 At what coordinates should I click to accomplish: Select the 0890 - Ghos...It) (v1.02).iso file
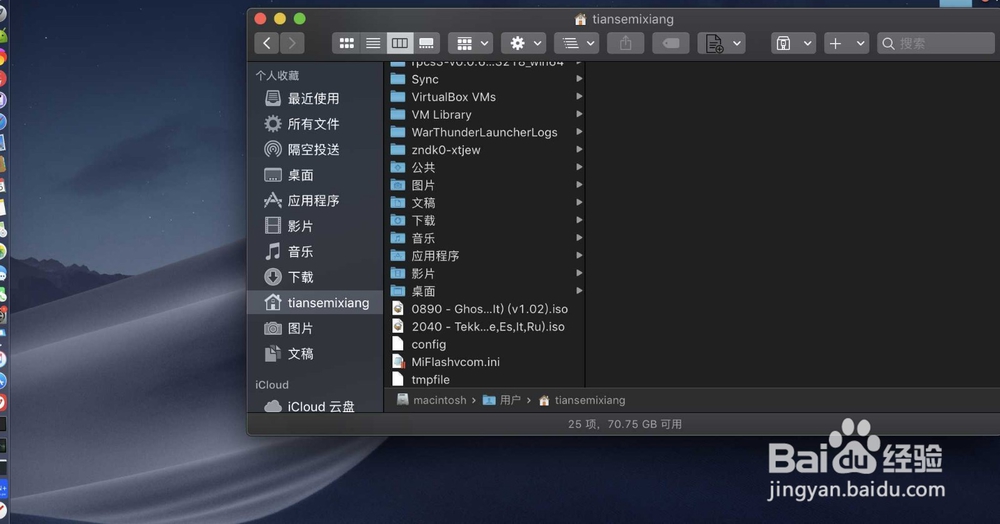485,309
